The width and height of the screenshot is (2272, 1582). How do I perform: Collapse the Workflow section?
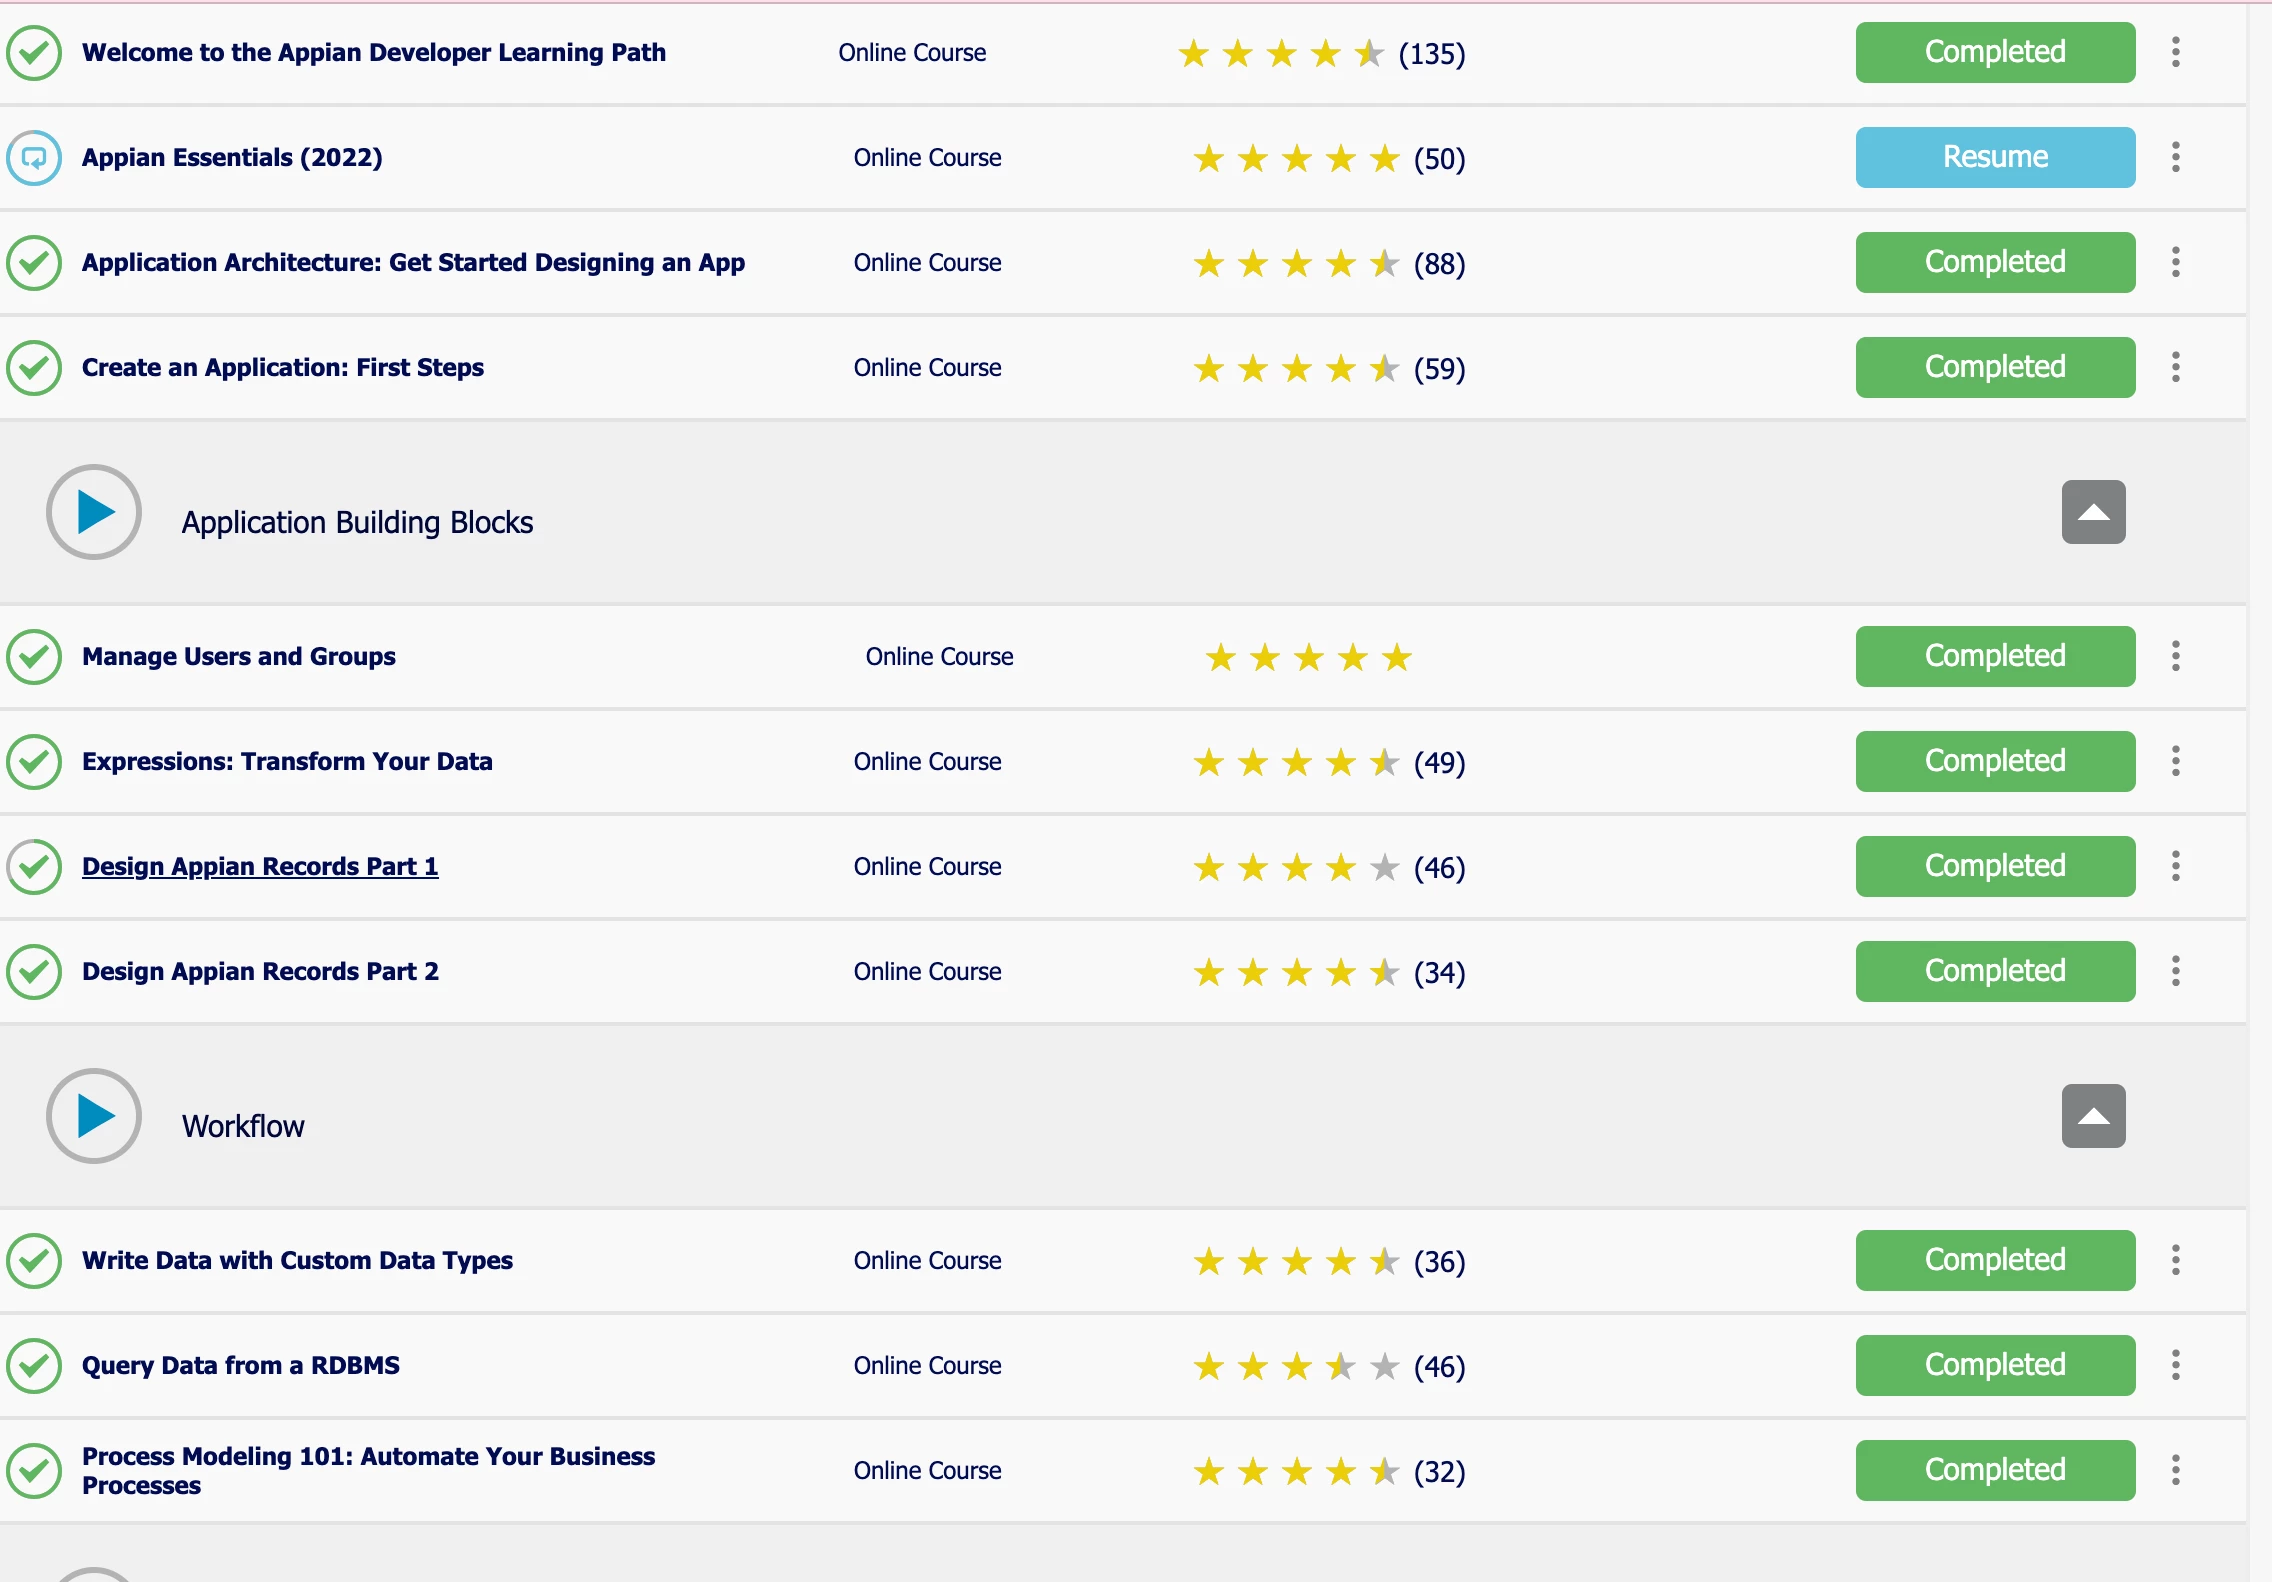point(2094,1116)
